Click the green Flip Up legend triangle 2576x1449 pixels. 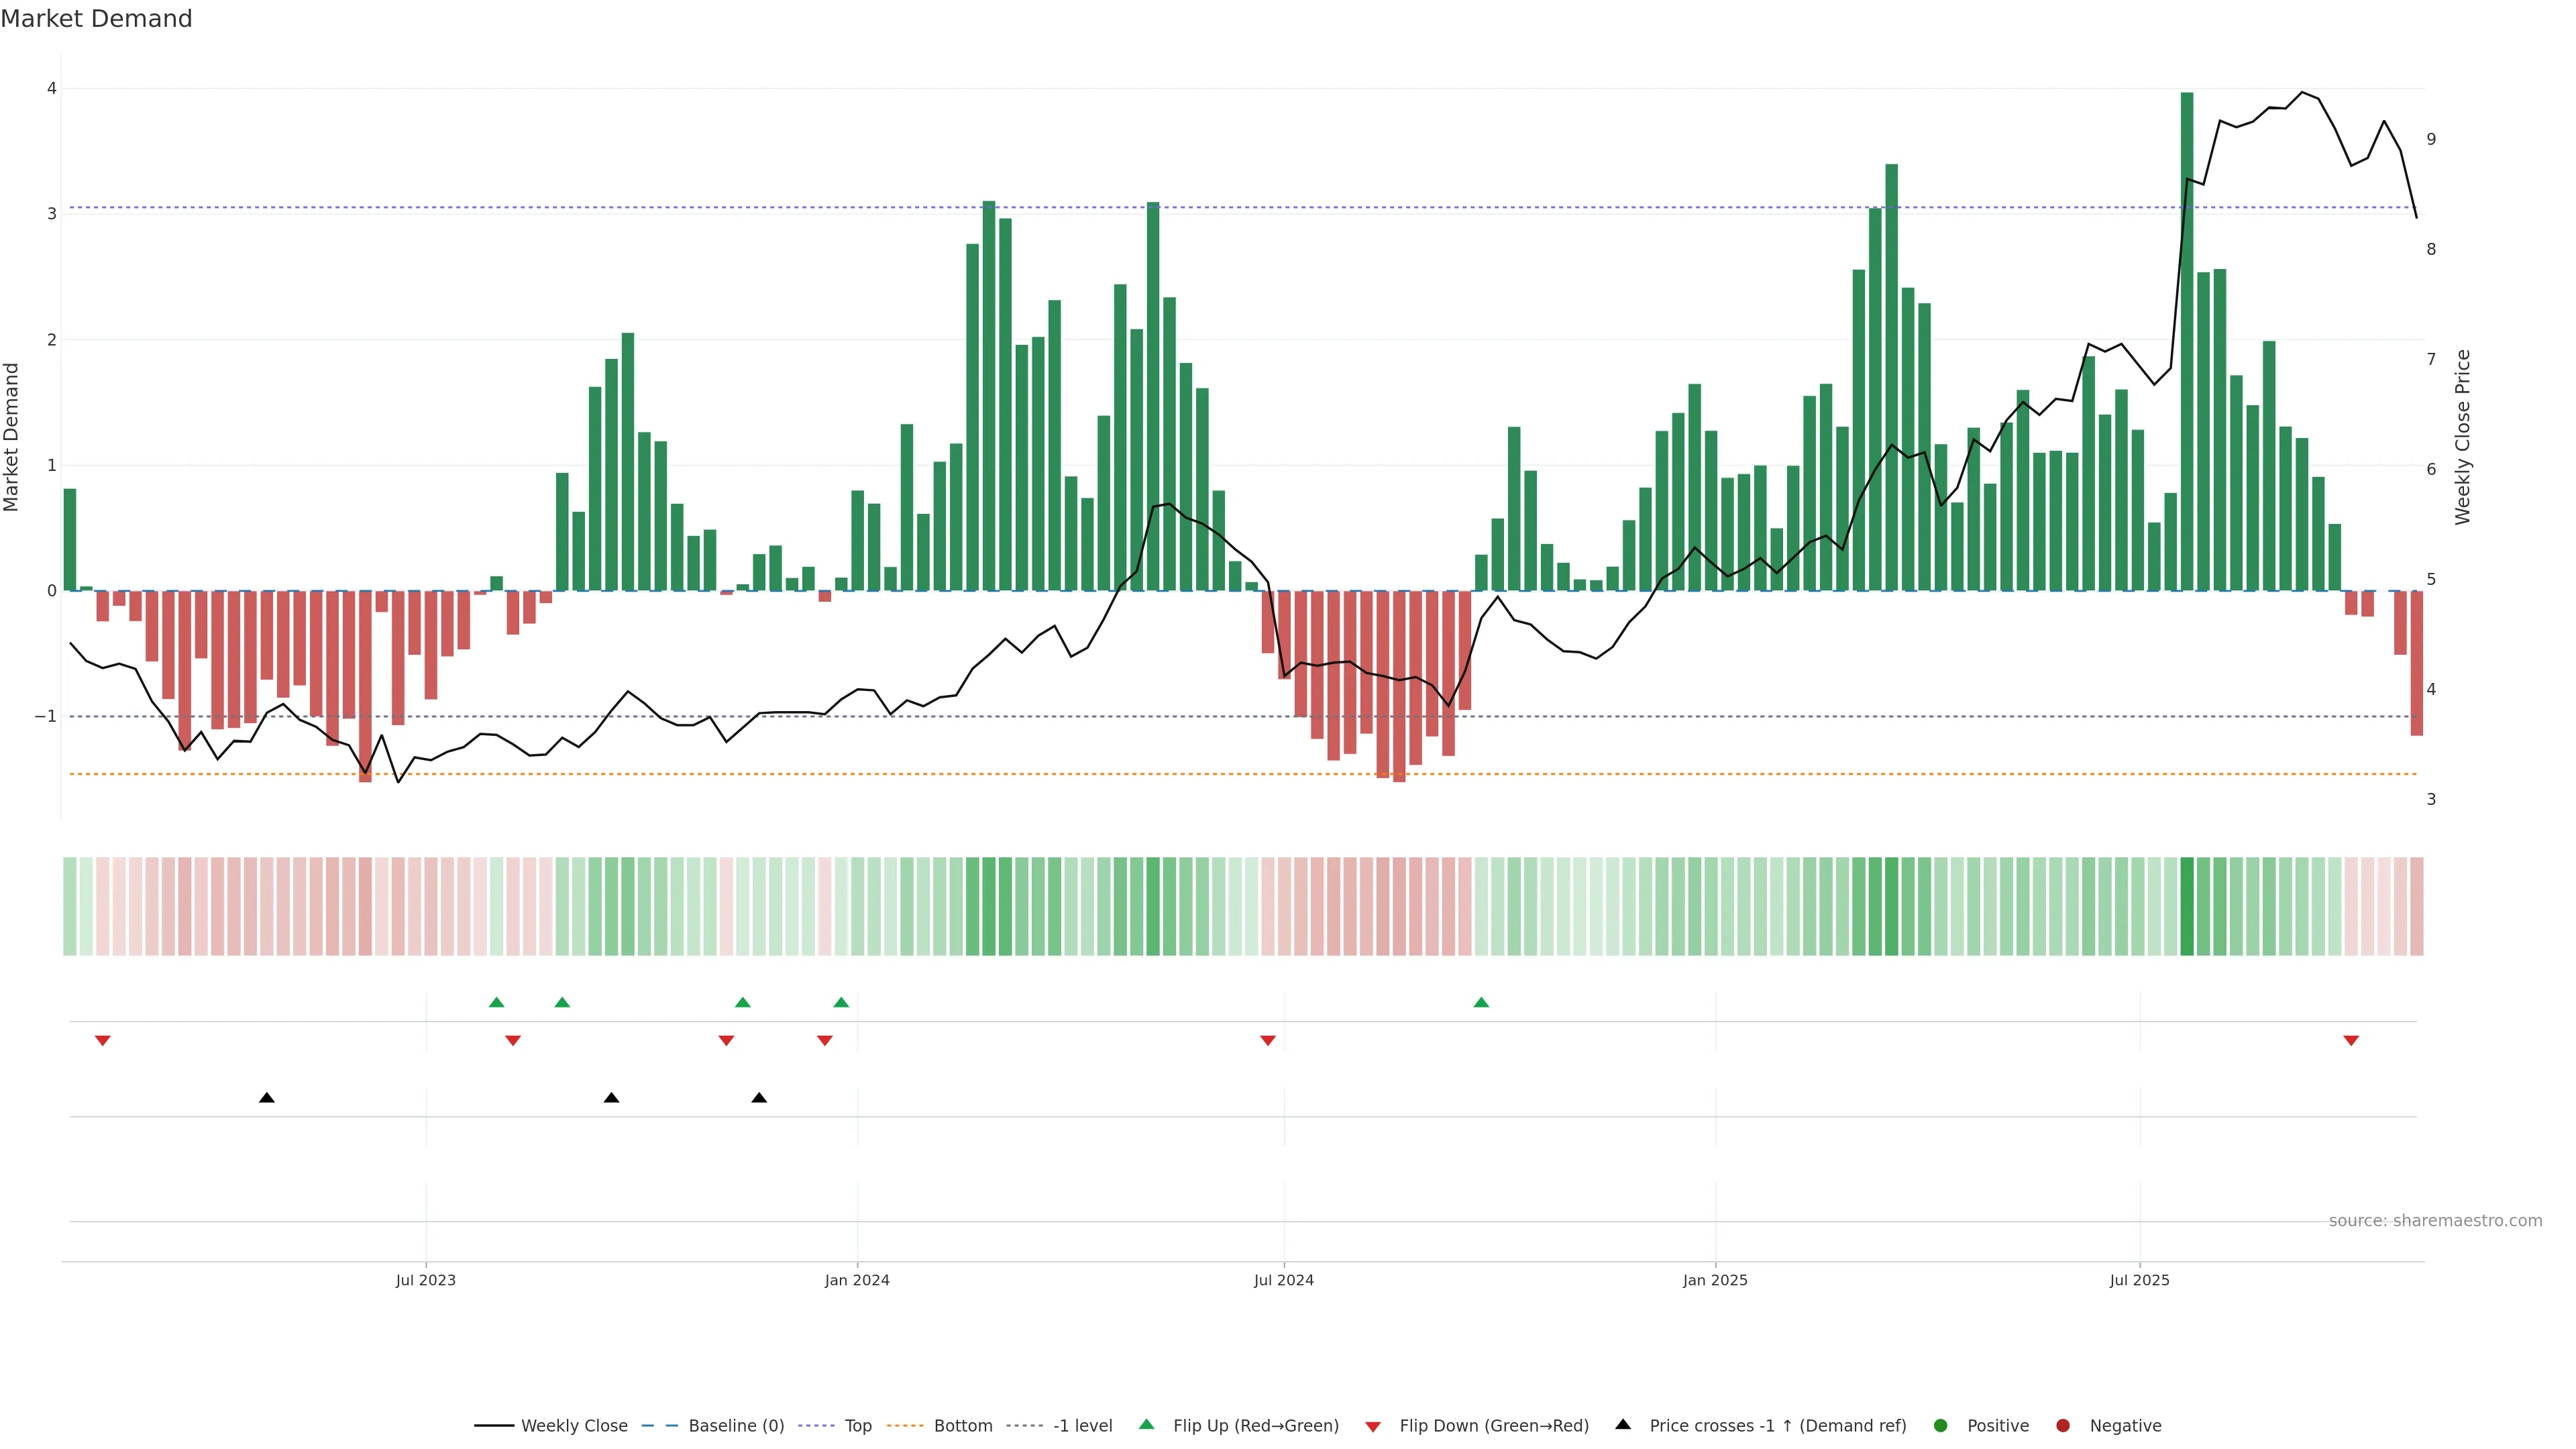[x=1146, y=1424]
